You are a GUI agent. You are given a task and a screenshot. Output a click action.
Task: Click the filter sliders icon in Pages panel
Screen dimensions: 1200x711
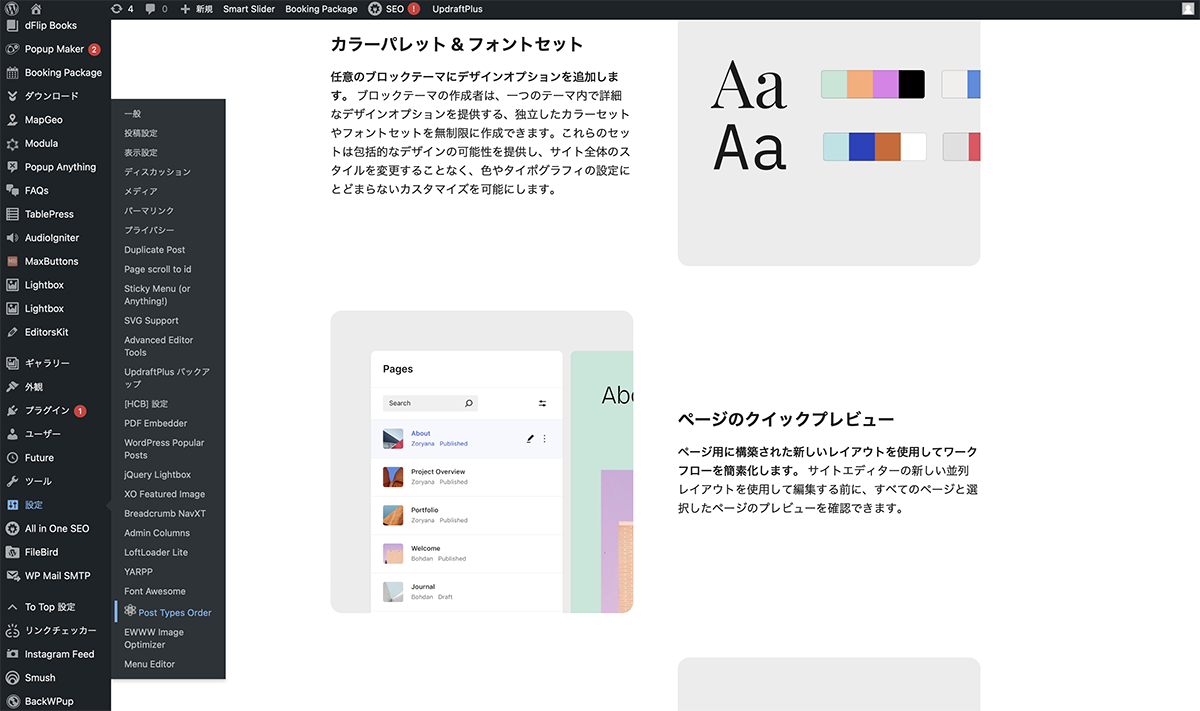pos(542,403)
